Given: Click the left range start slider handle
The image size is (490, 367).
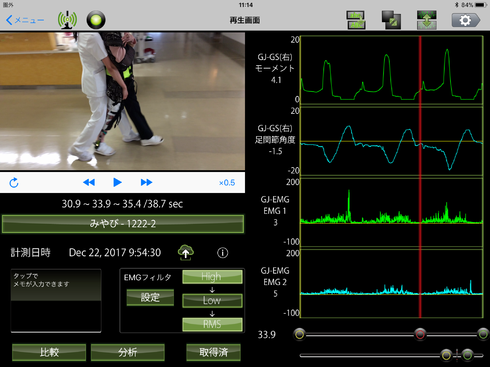Looking at the screenshot, I should coord(300,334).
